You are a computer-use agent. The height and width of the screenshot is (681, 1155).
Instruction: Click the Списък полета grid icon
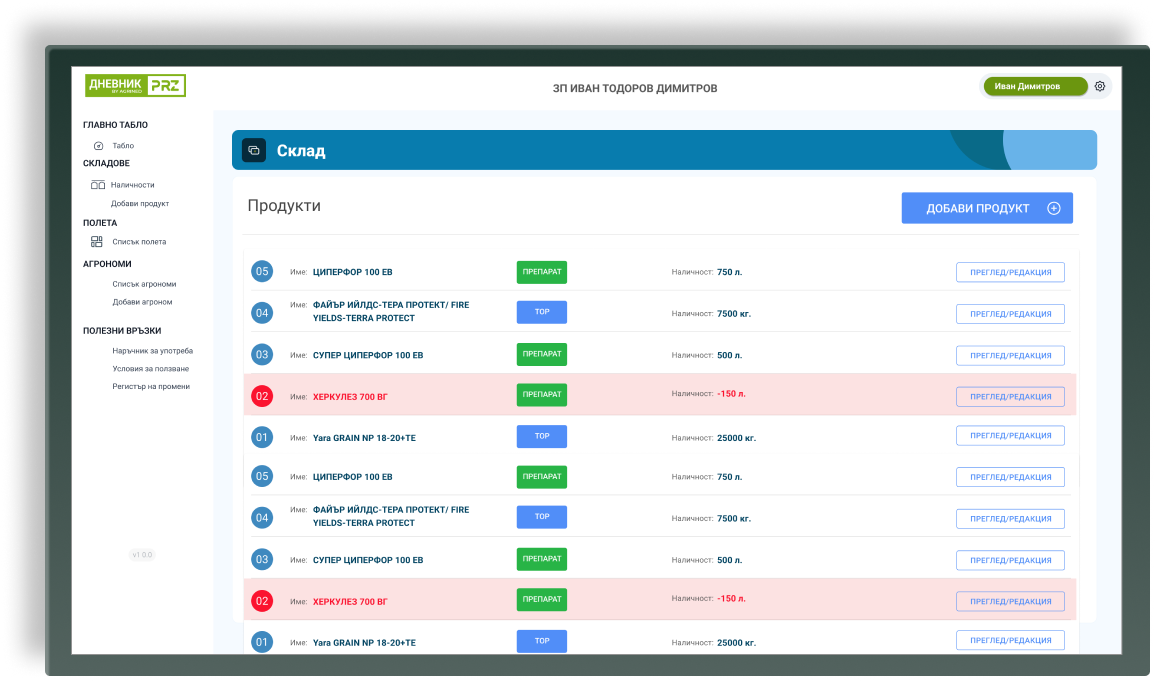[x=96, y=241]
